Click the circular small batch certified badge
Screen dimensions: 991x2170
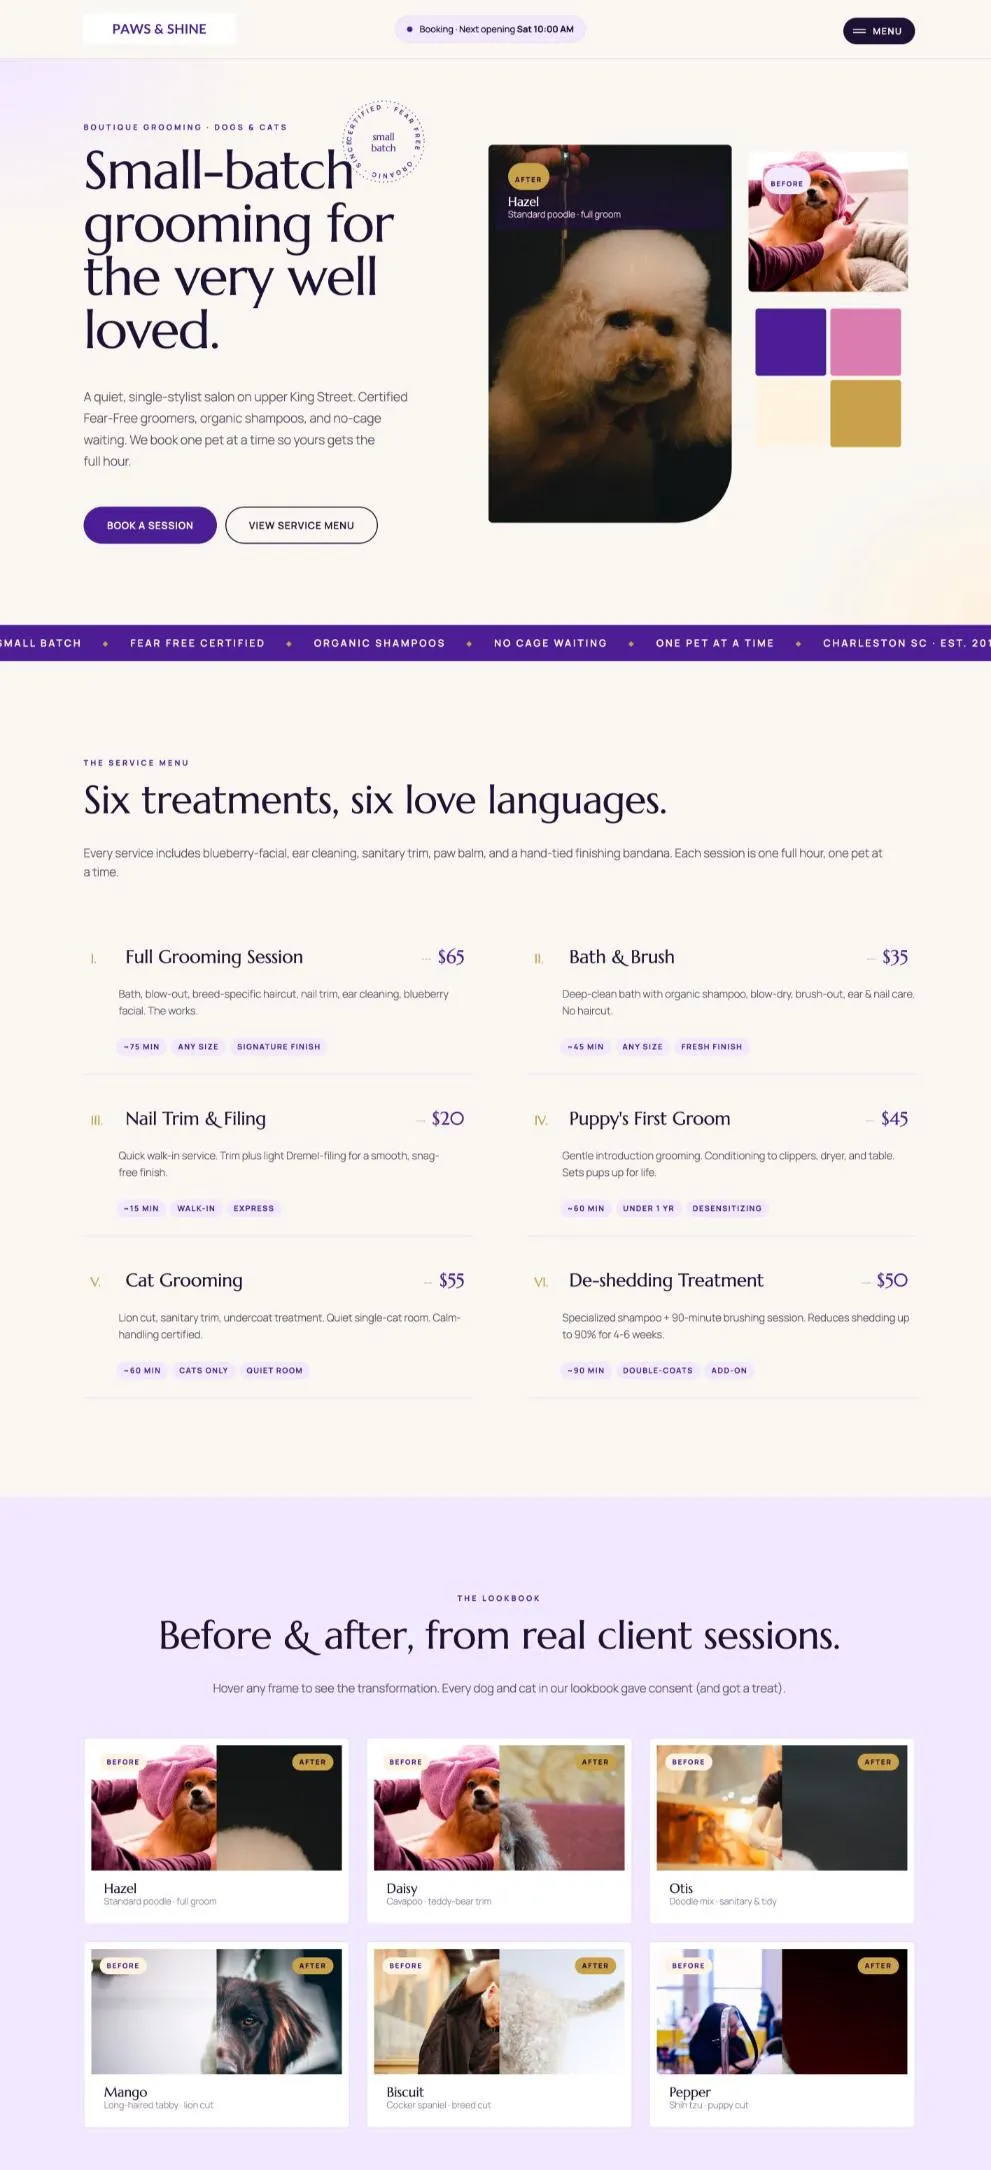[384, 142]
